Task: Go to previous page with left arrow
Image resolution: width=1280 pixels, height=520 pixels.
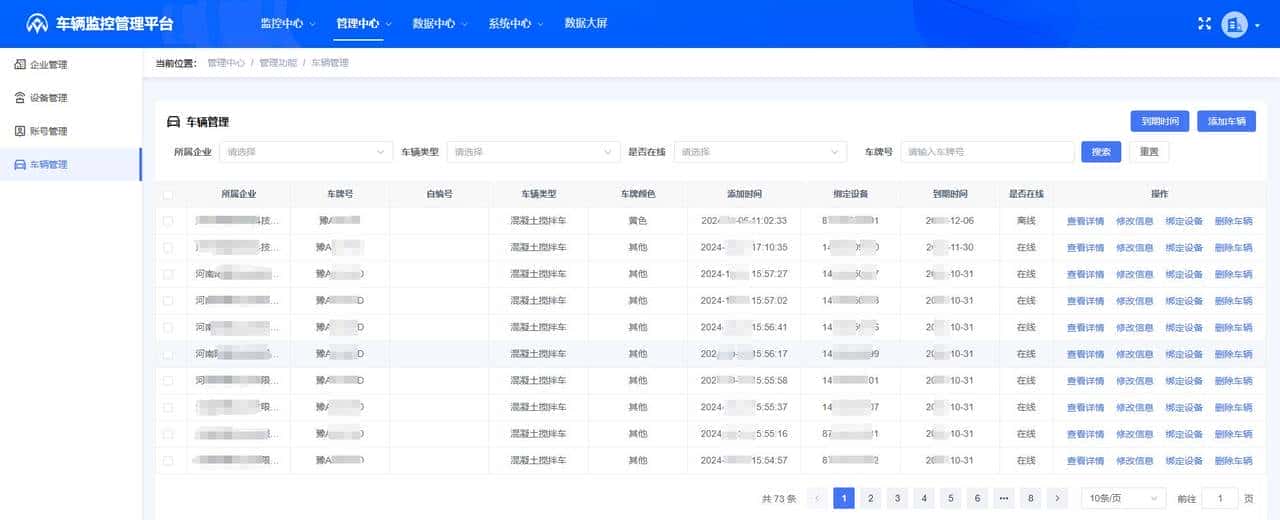Action: point(817,498)
